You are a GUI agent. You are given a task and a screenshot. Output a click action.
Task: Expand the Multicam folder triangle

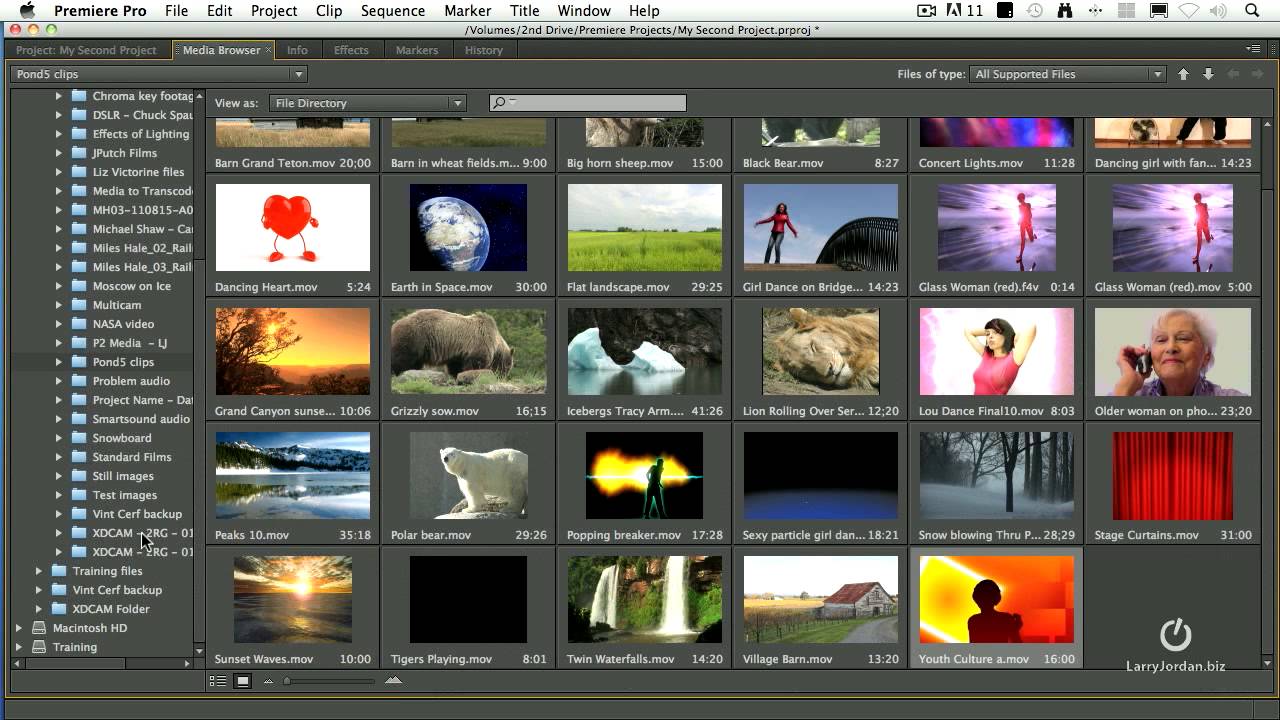tap(58, 305)
